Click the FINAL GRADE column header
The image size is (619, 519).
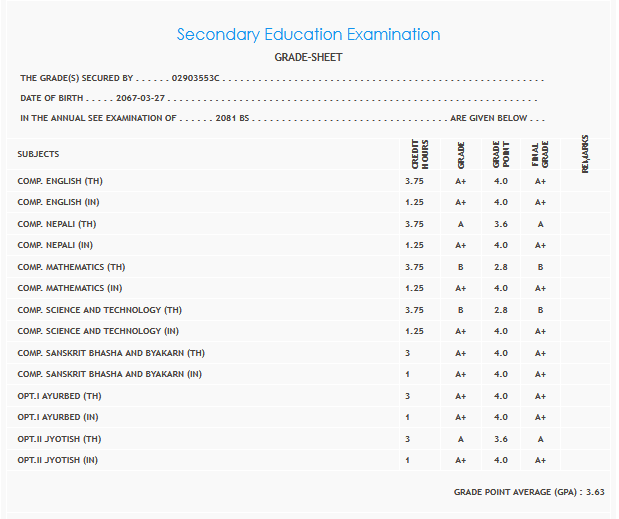[x=540, y=156]
